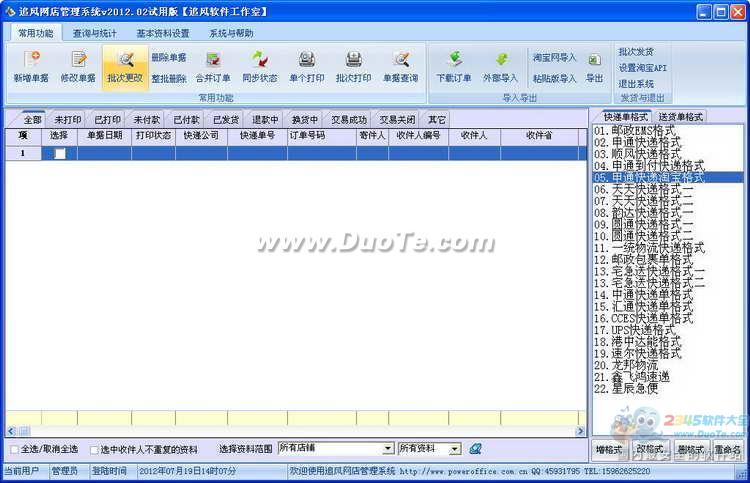The width and height of the screenshot is (750, 483).
Task: Open the 未打印 orders filter tab
Action: [67, 119]
